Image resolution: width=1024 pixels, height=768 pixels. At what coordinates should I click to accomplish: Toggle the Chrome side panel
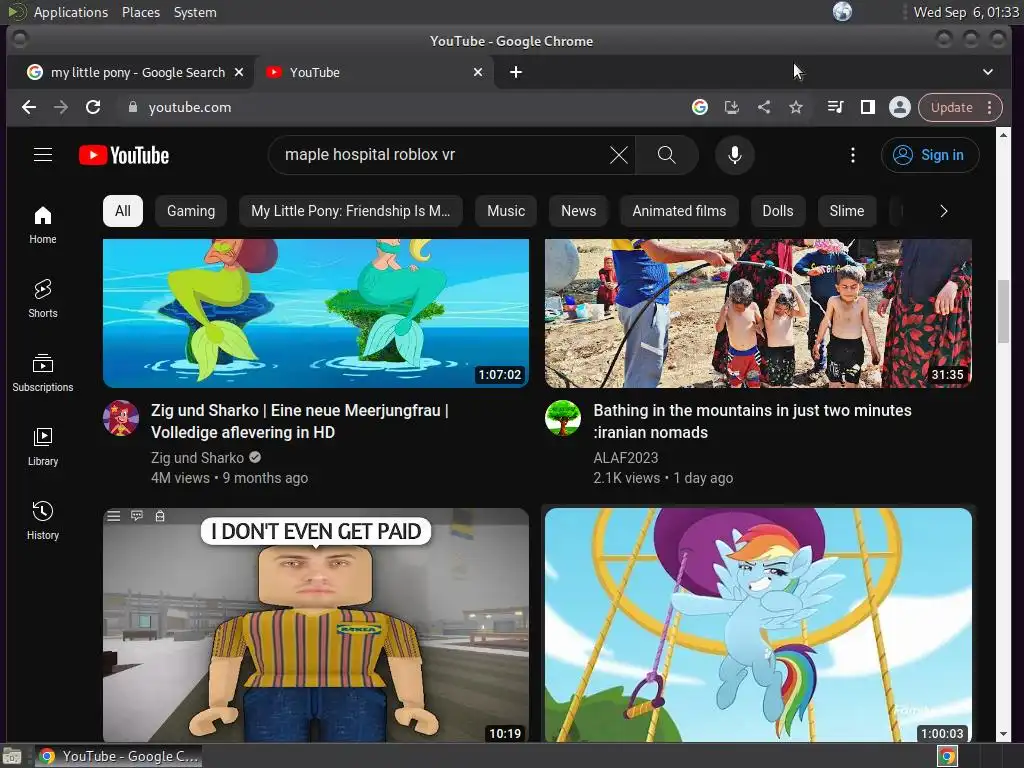(867, 107)
